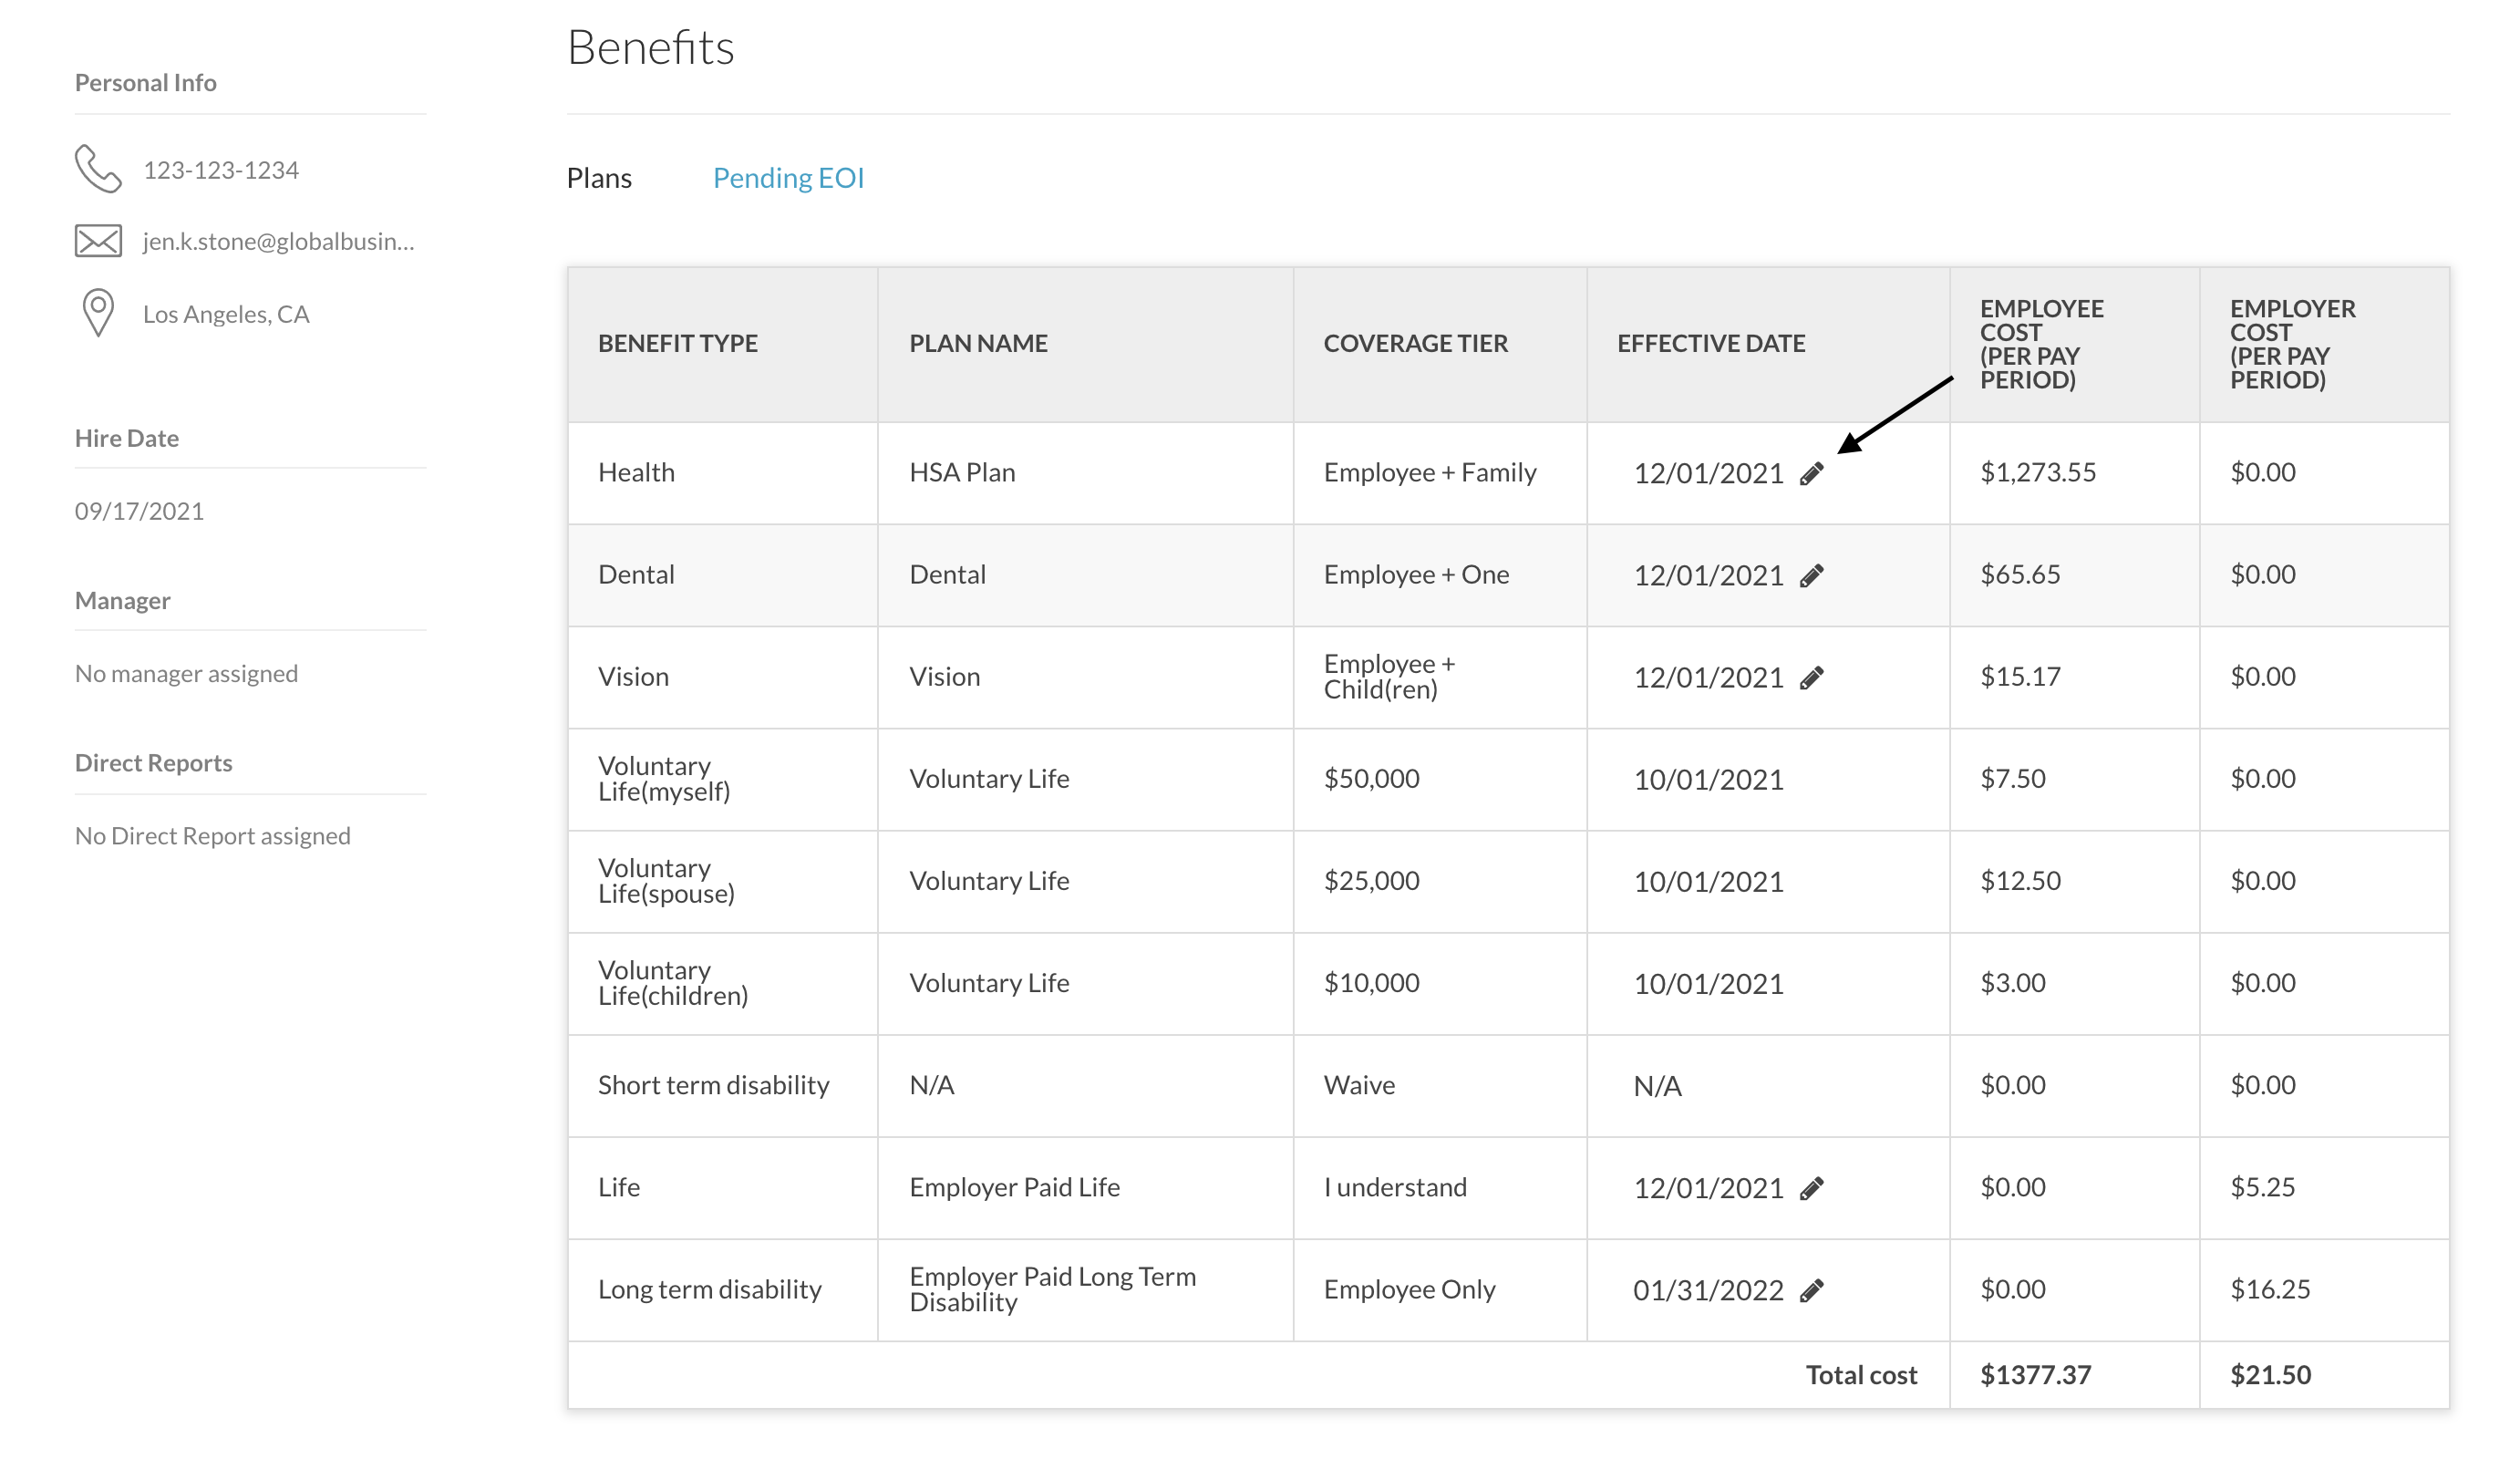Click the Effective Date column header
Screen dimensions: 2520x1459
tap(1710, 343)
